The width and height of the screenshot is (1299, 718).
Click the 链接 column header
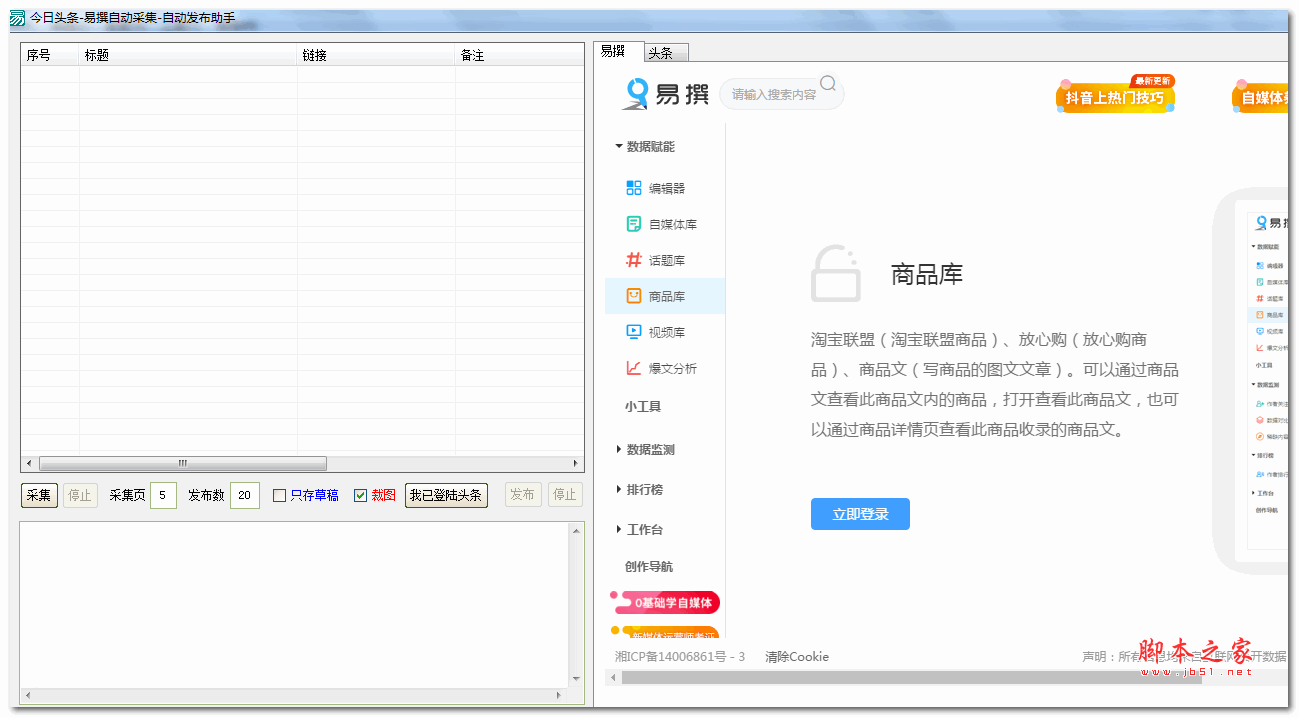point(376,55)
